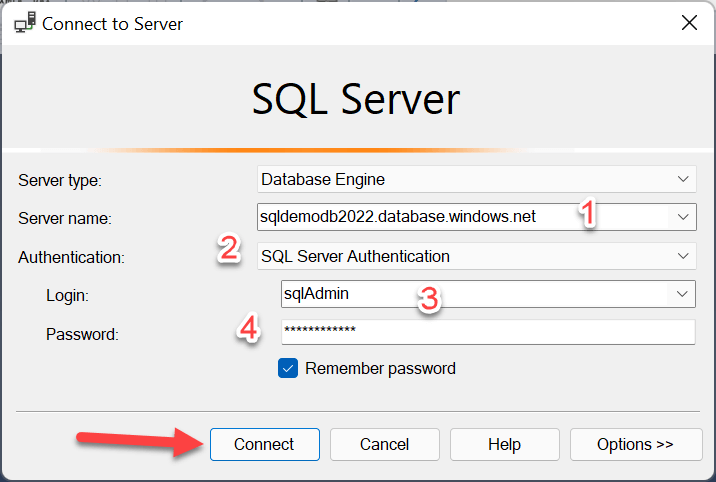Focus the Password input field
Image resolution: width=716 pixels, height=482 pixels.
[488, 332]
